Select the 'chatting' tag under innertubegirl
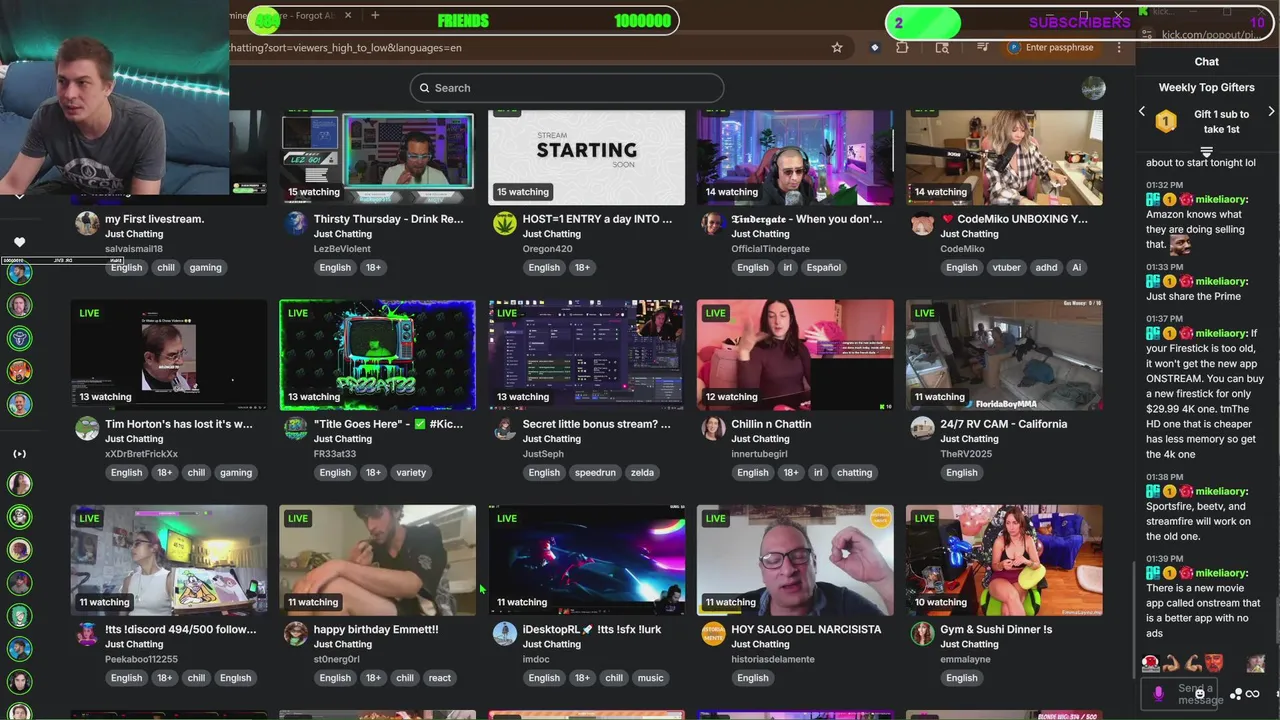The width and height of the screenshot is (1280, 720). pyautogui.click(x=855, y=472)
